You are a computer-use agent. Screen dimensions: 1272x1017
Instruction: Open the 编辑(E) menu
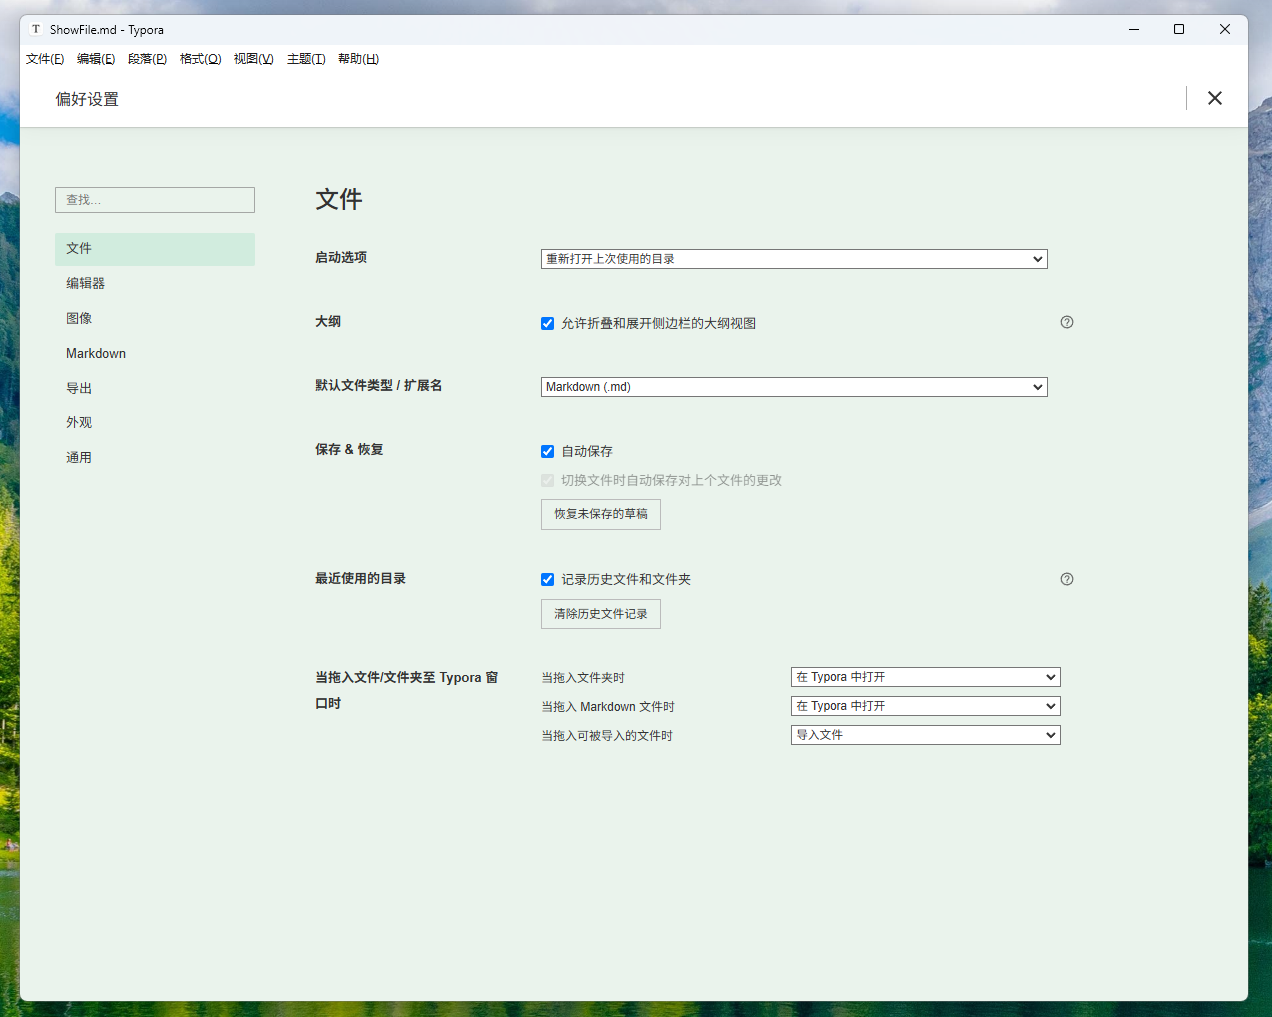click(x=96, y=59)
